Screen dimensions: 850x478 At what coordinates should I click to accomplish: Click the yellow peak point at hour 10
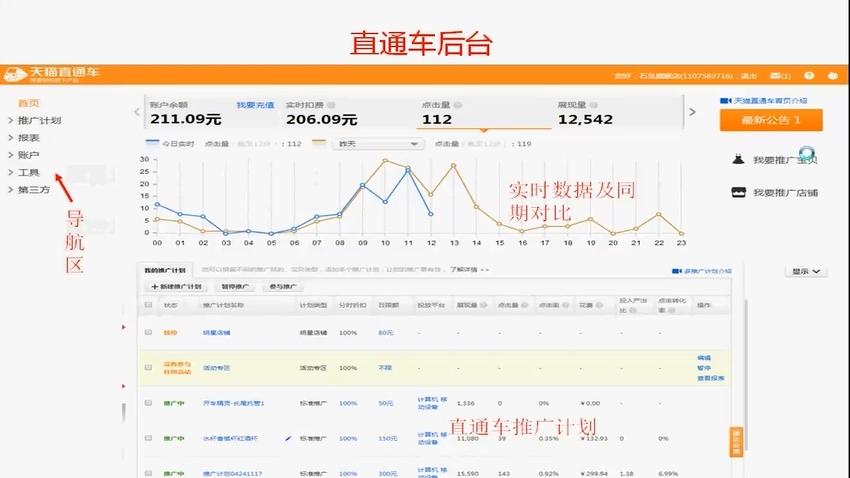click(385, 161)
